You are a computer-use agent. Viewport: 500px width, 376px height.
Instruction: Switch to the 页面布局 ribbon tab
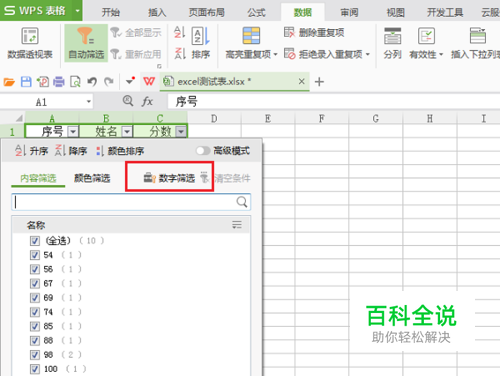click(x=207, y=13)
